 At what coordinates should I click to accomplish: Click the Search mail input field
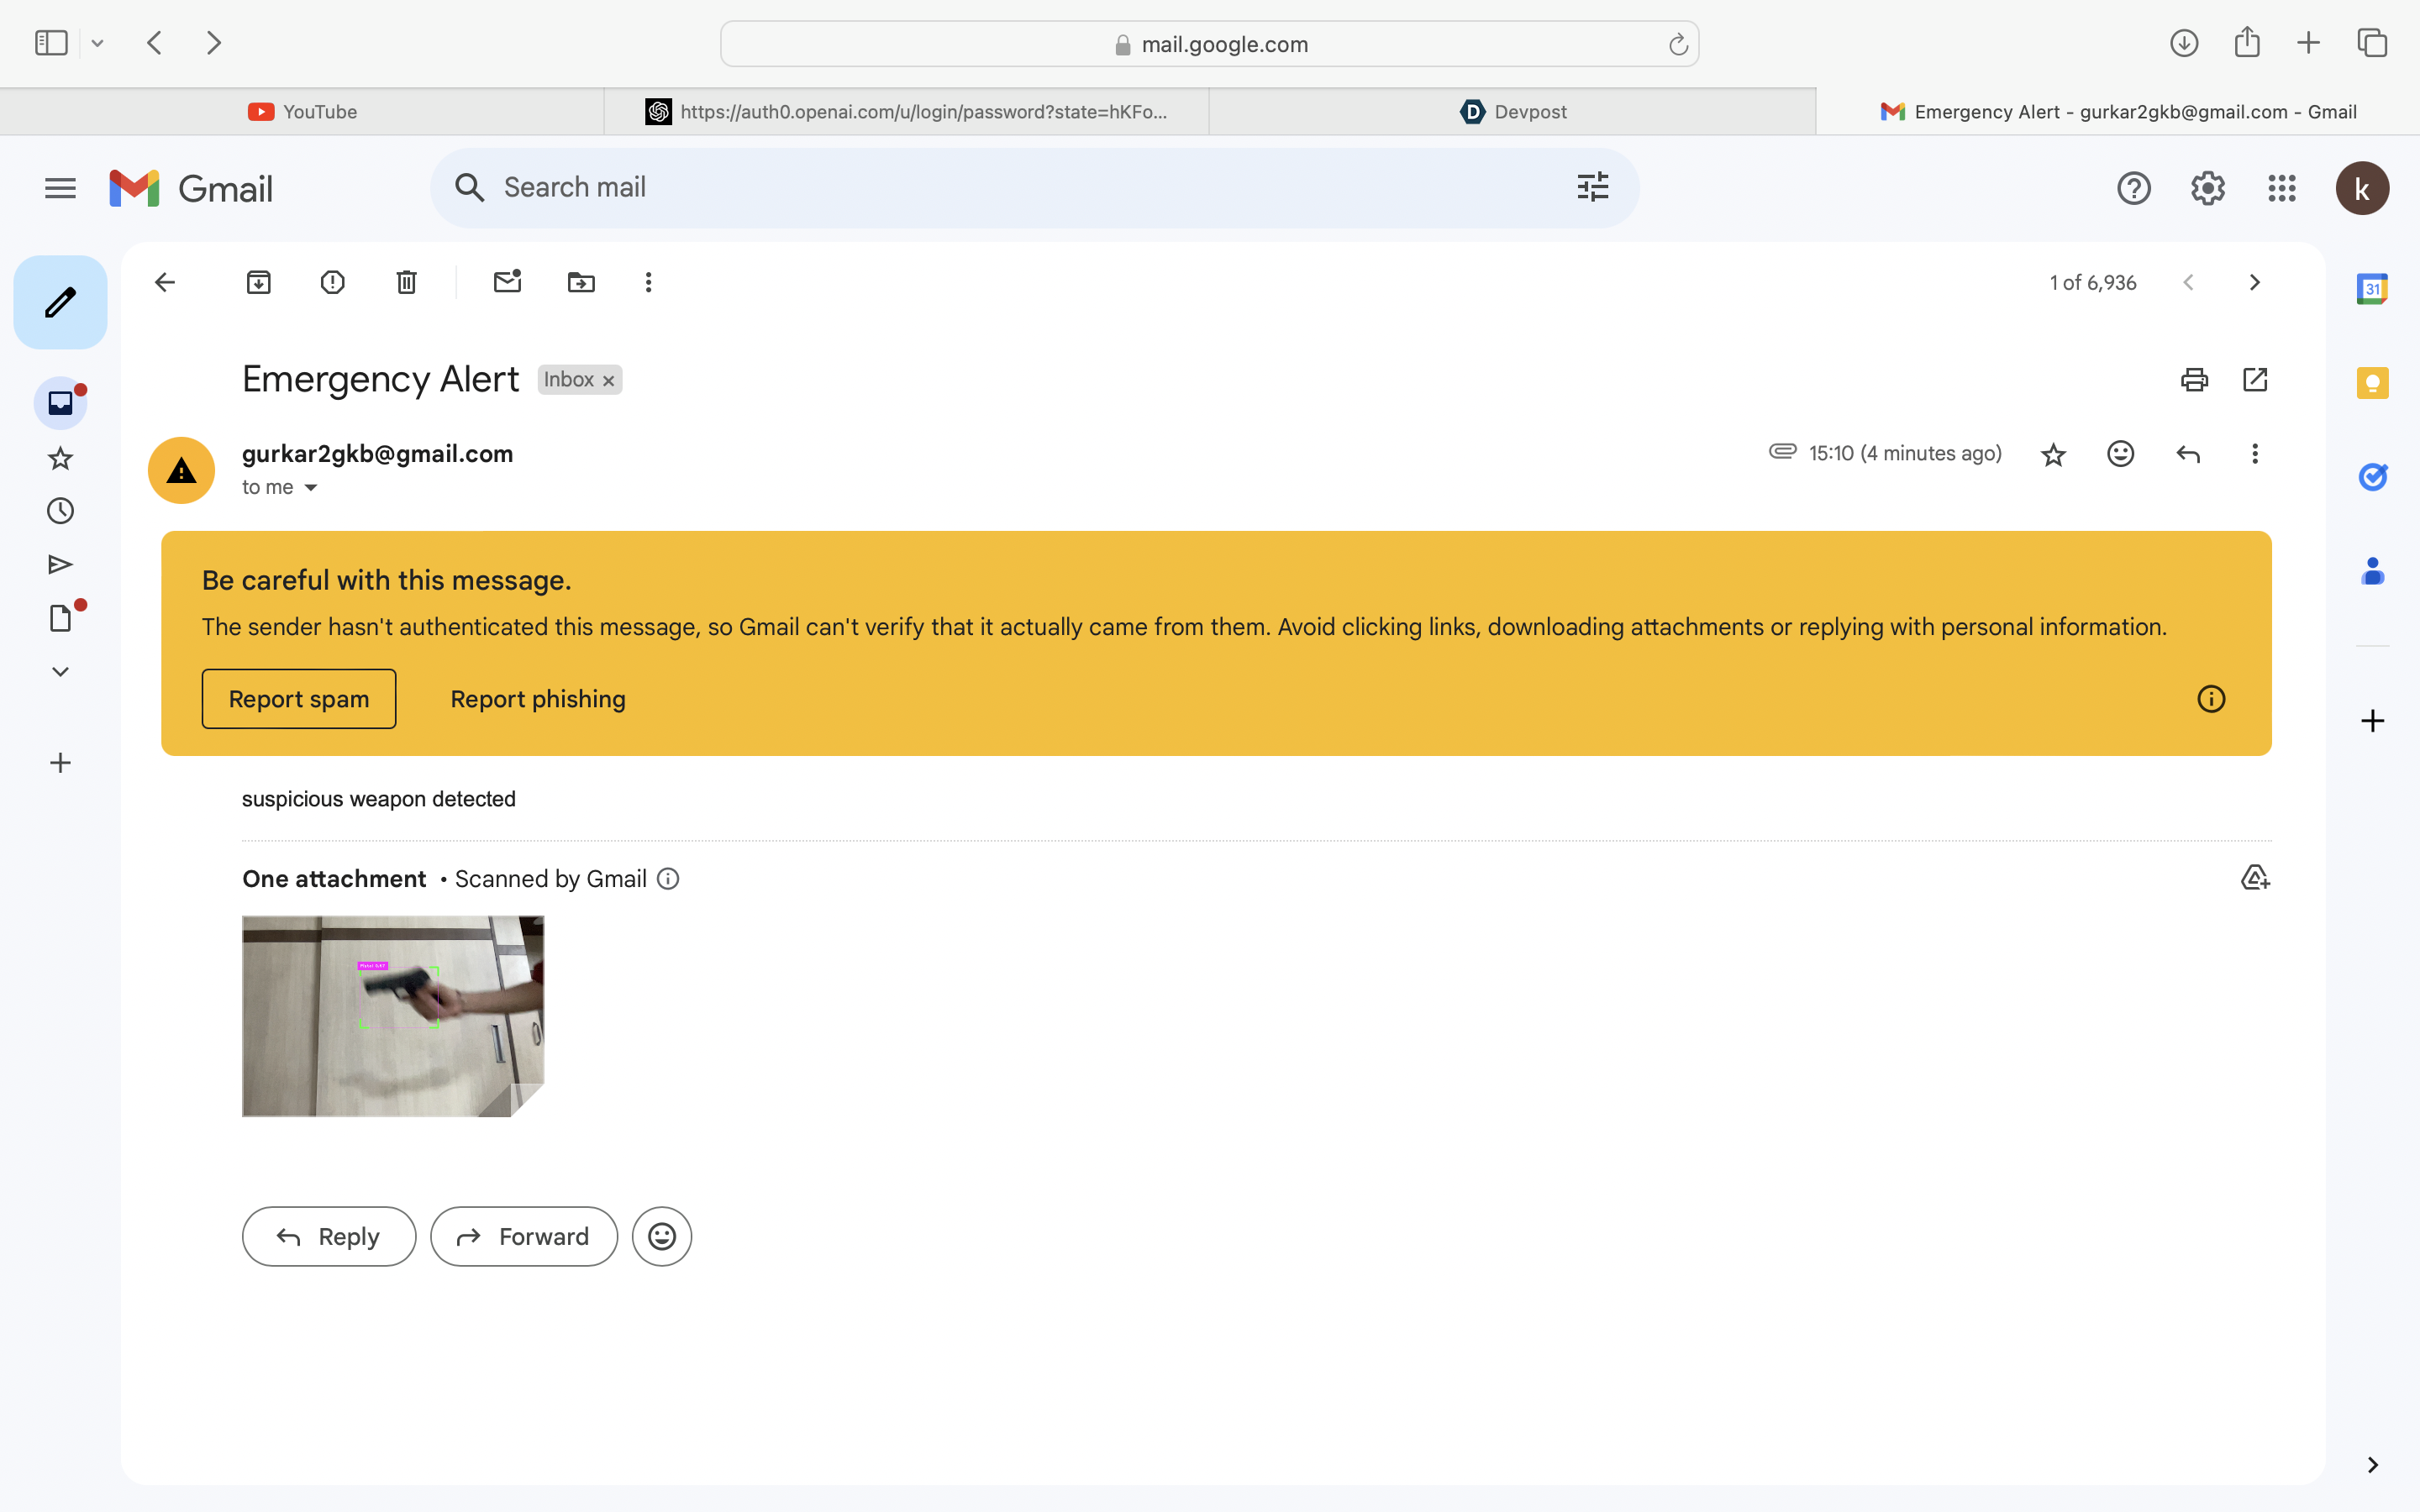(x=1000, y=187)
